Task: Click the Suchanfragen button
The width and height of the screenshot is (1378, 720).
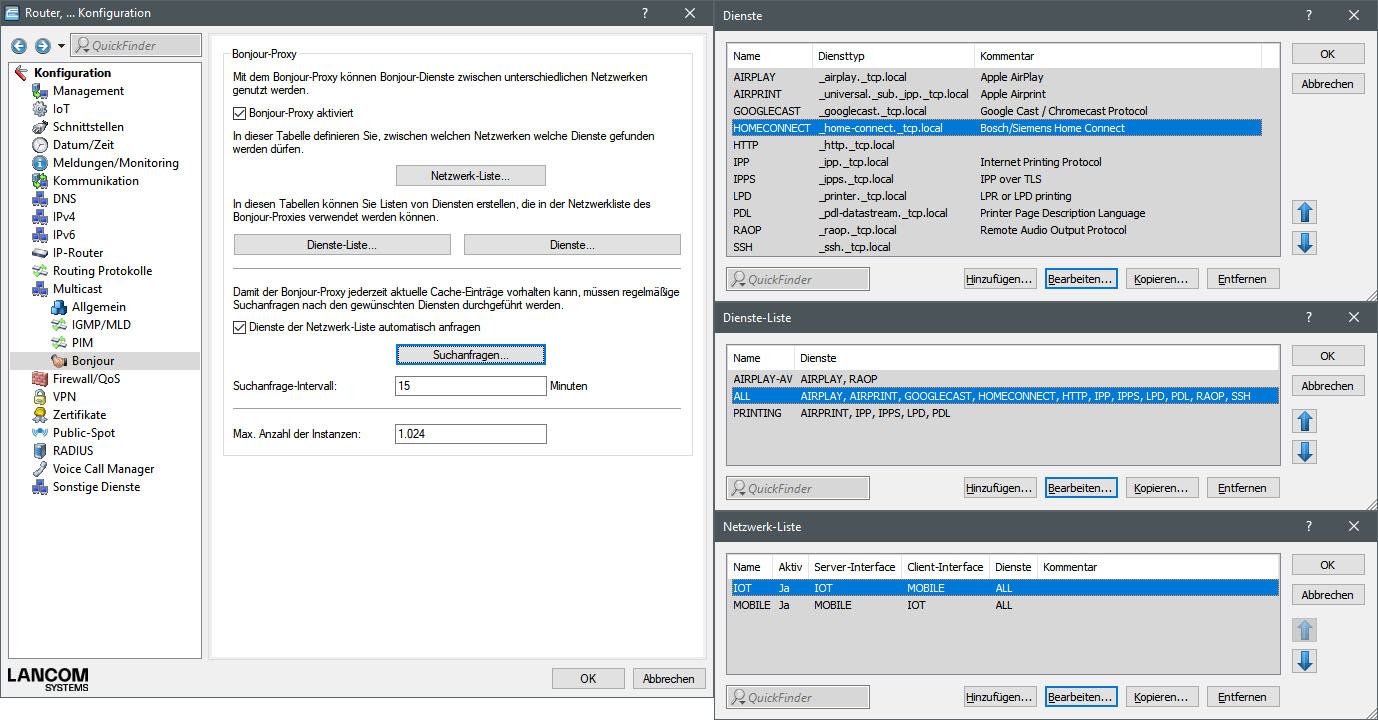Action: (x=470, y=354)
